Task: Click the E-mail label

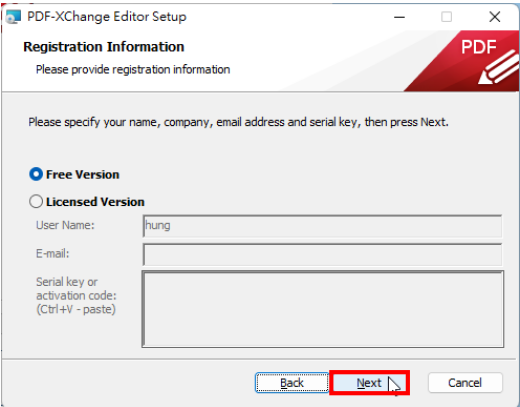Action: coord(53,254)
